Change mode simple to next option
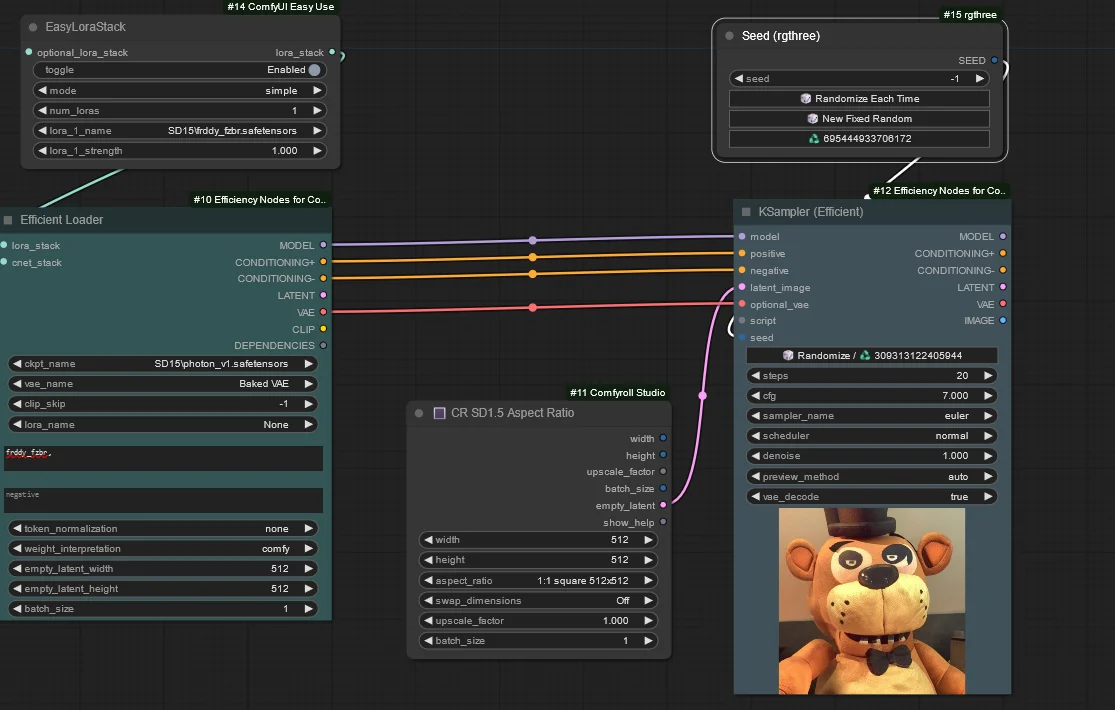Screen dimensions: 1115x710 point(317,90)
